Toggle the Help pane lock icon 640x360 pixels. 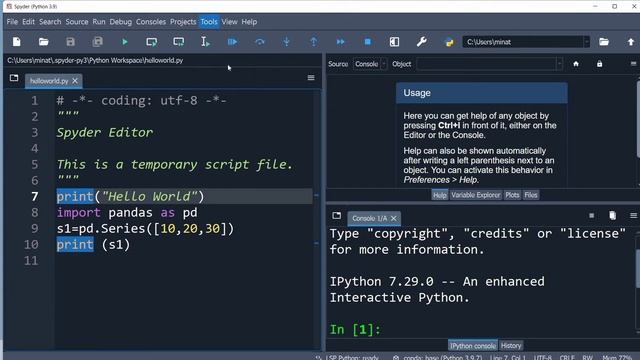pyautogui.click(x=599, y=64)
